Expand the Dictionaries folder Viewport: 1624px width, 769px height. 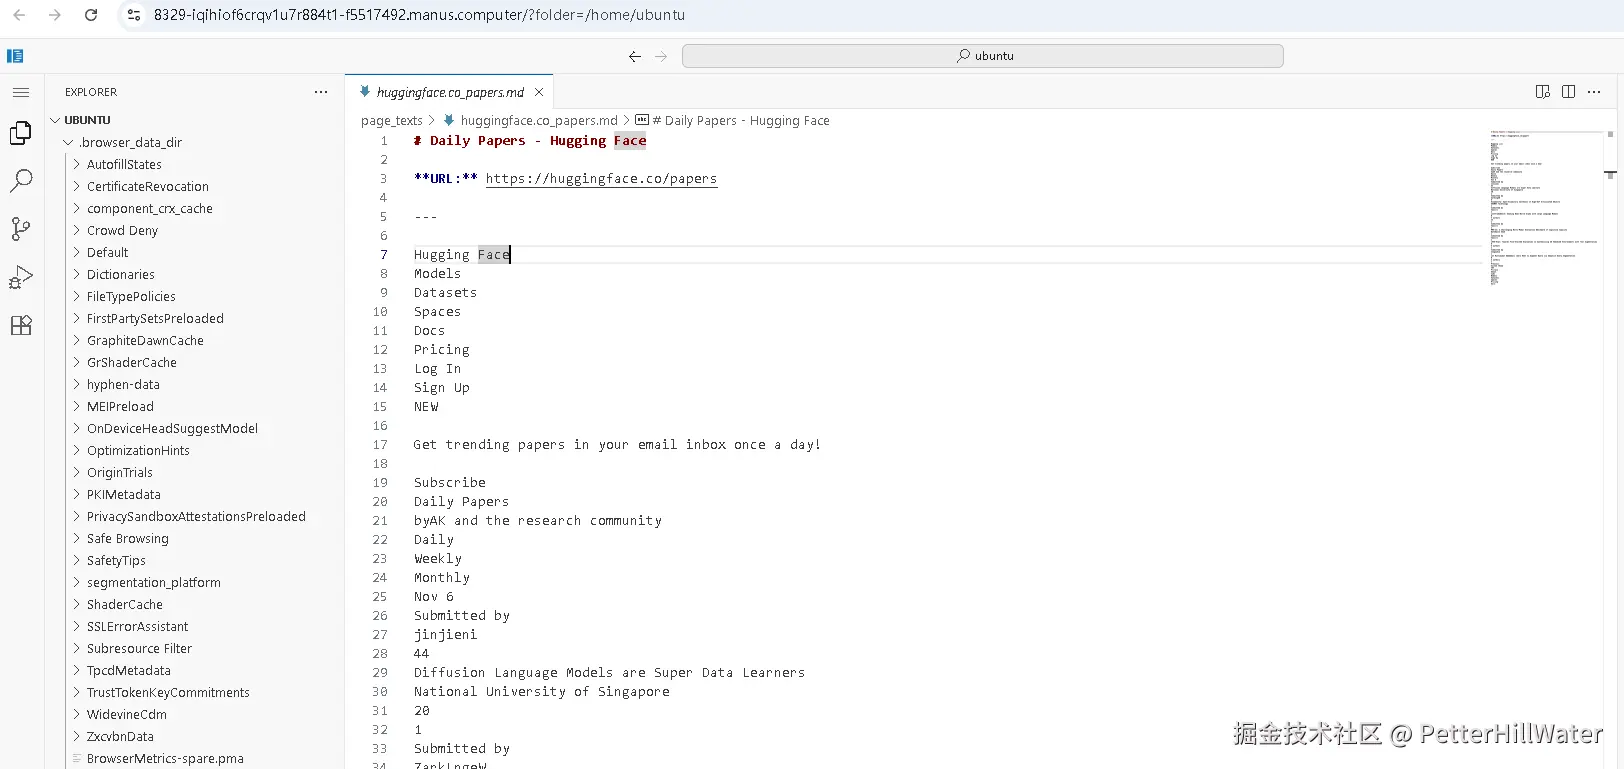(x=120, y=274)
